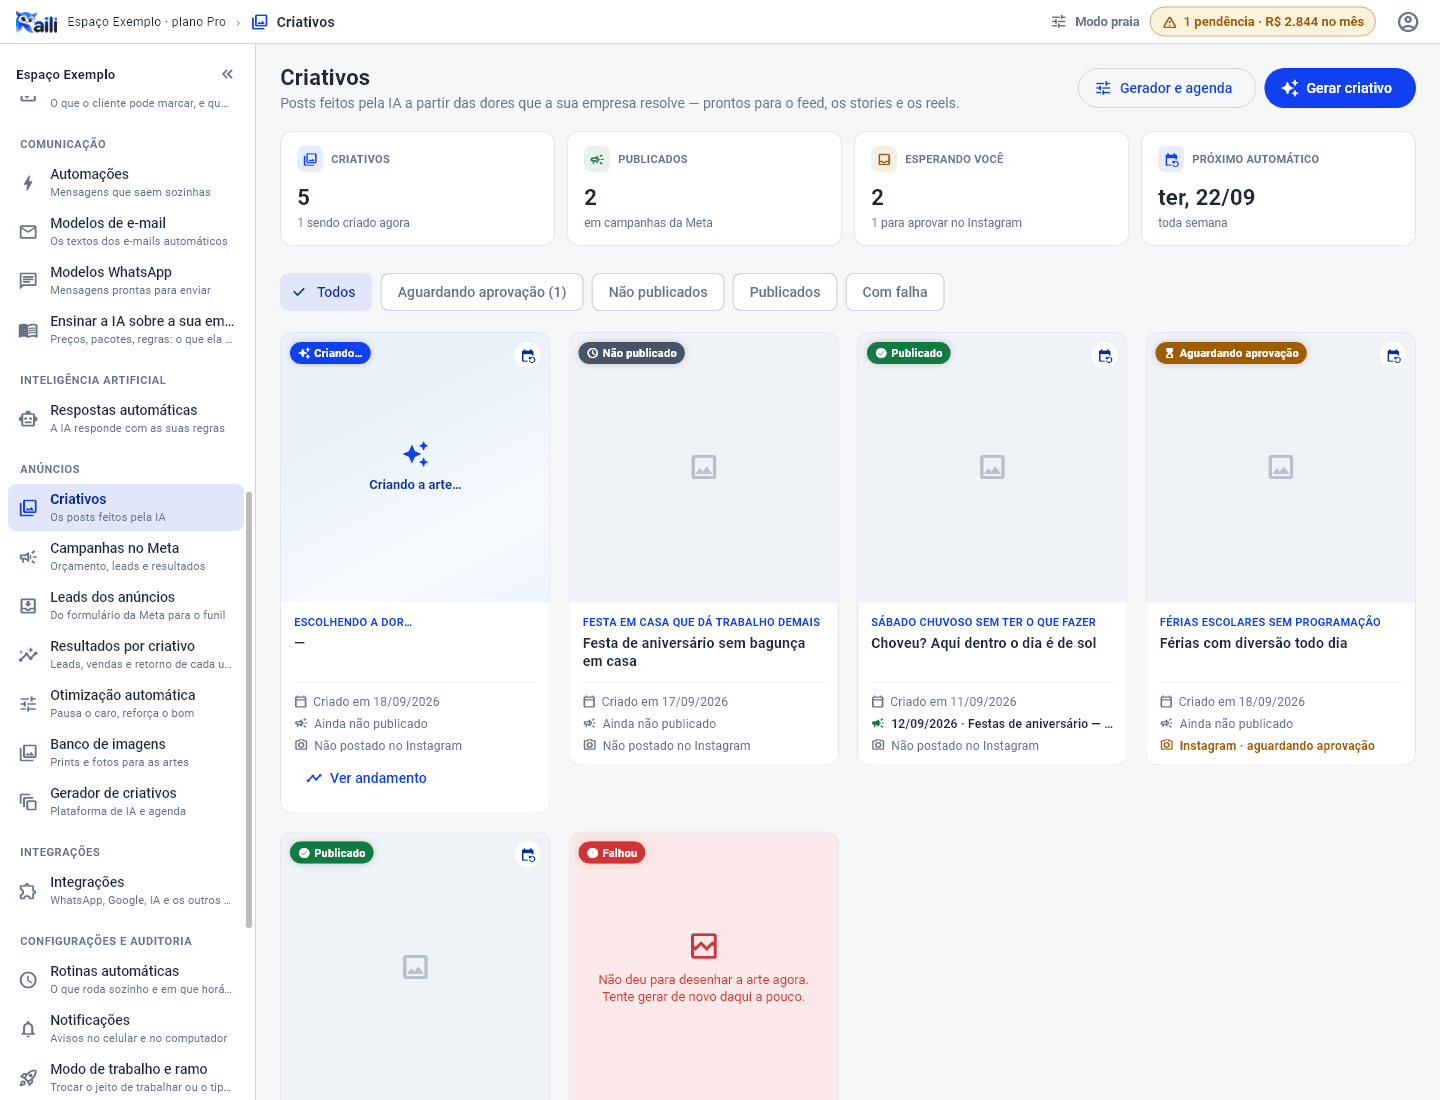This screenshot has width=1440, height=1100.
Task: Select the Todos filter
Action: pos(326,292)
